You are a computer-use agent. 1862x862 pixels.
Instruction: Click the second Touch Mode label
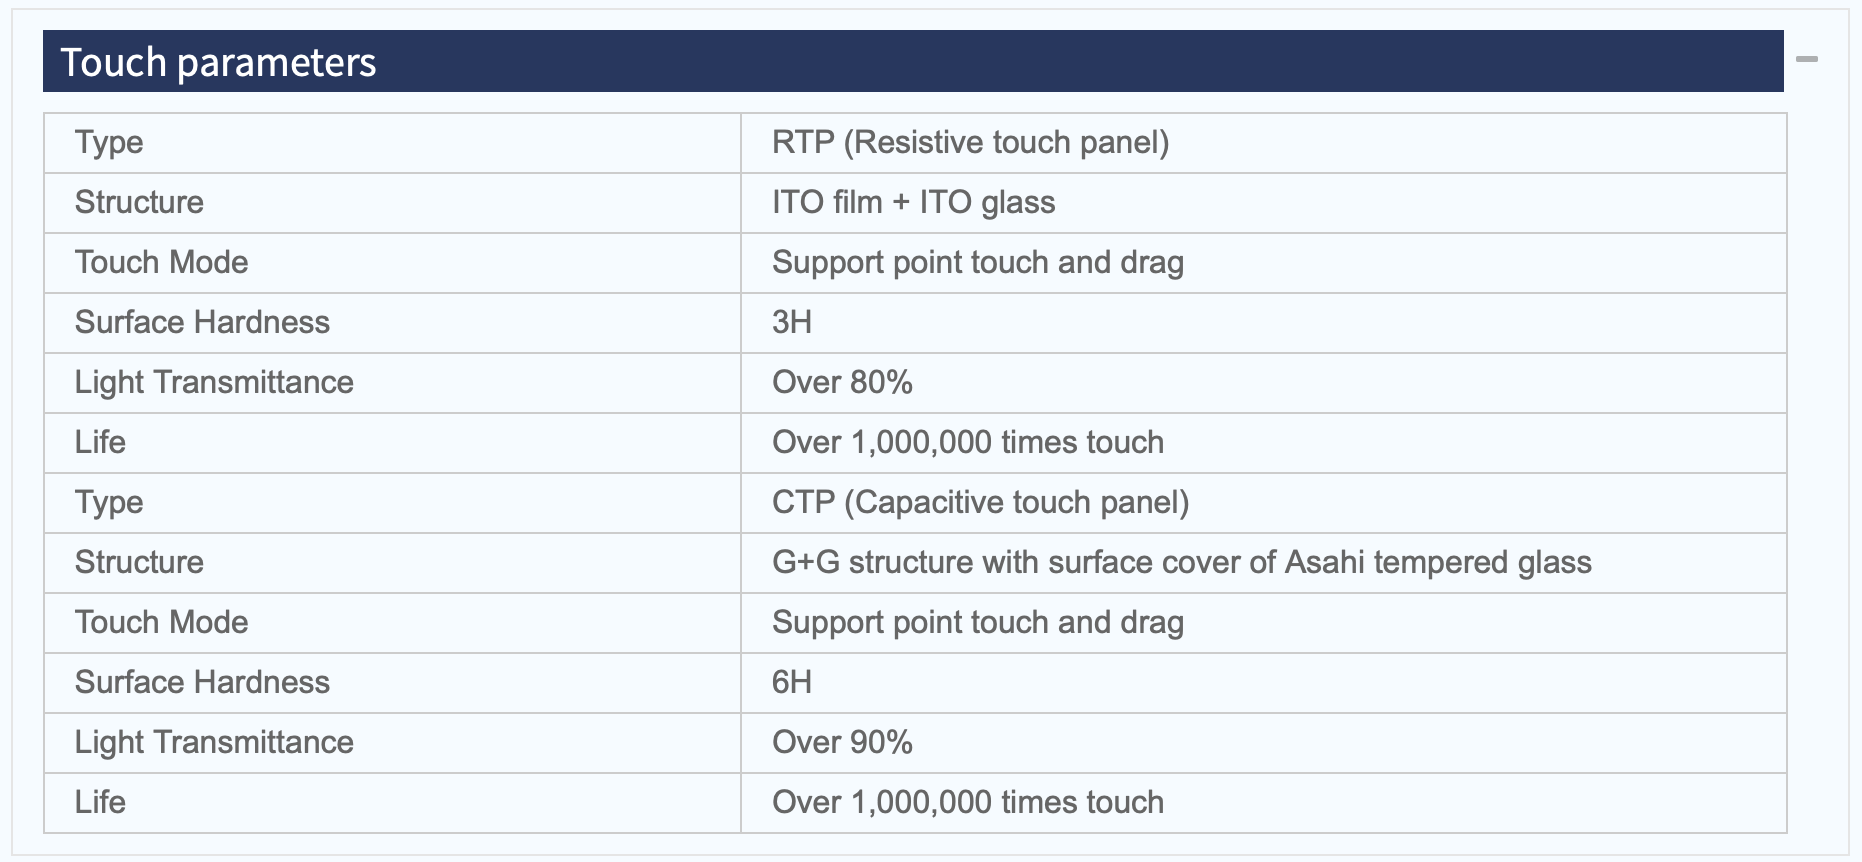(161, 622)
